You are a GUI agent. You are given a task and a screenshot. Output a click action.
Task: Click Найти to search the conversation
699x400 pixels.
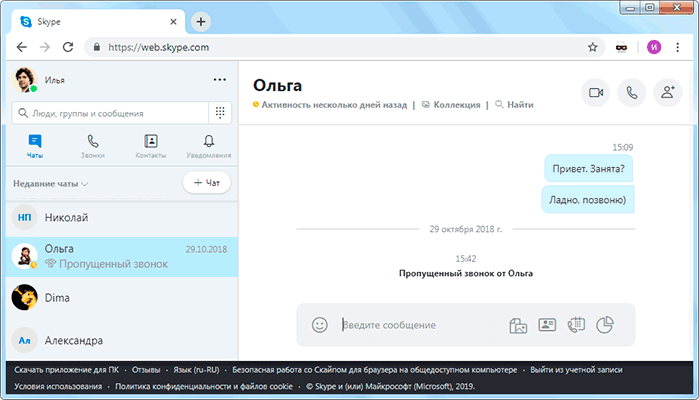coord(514,105)
